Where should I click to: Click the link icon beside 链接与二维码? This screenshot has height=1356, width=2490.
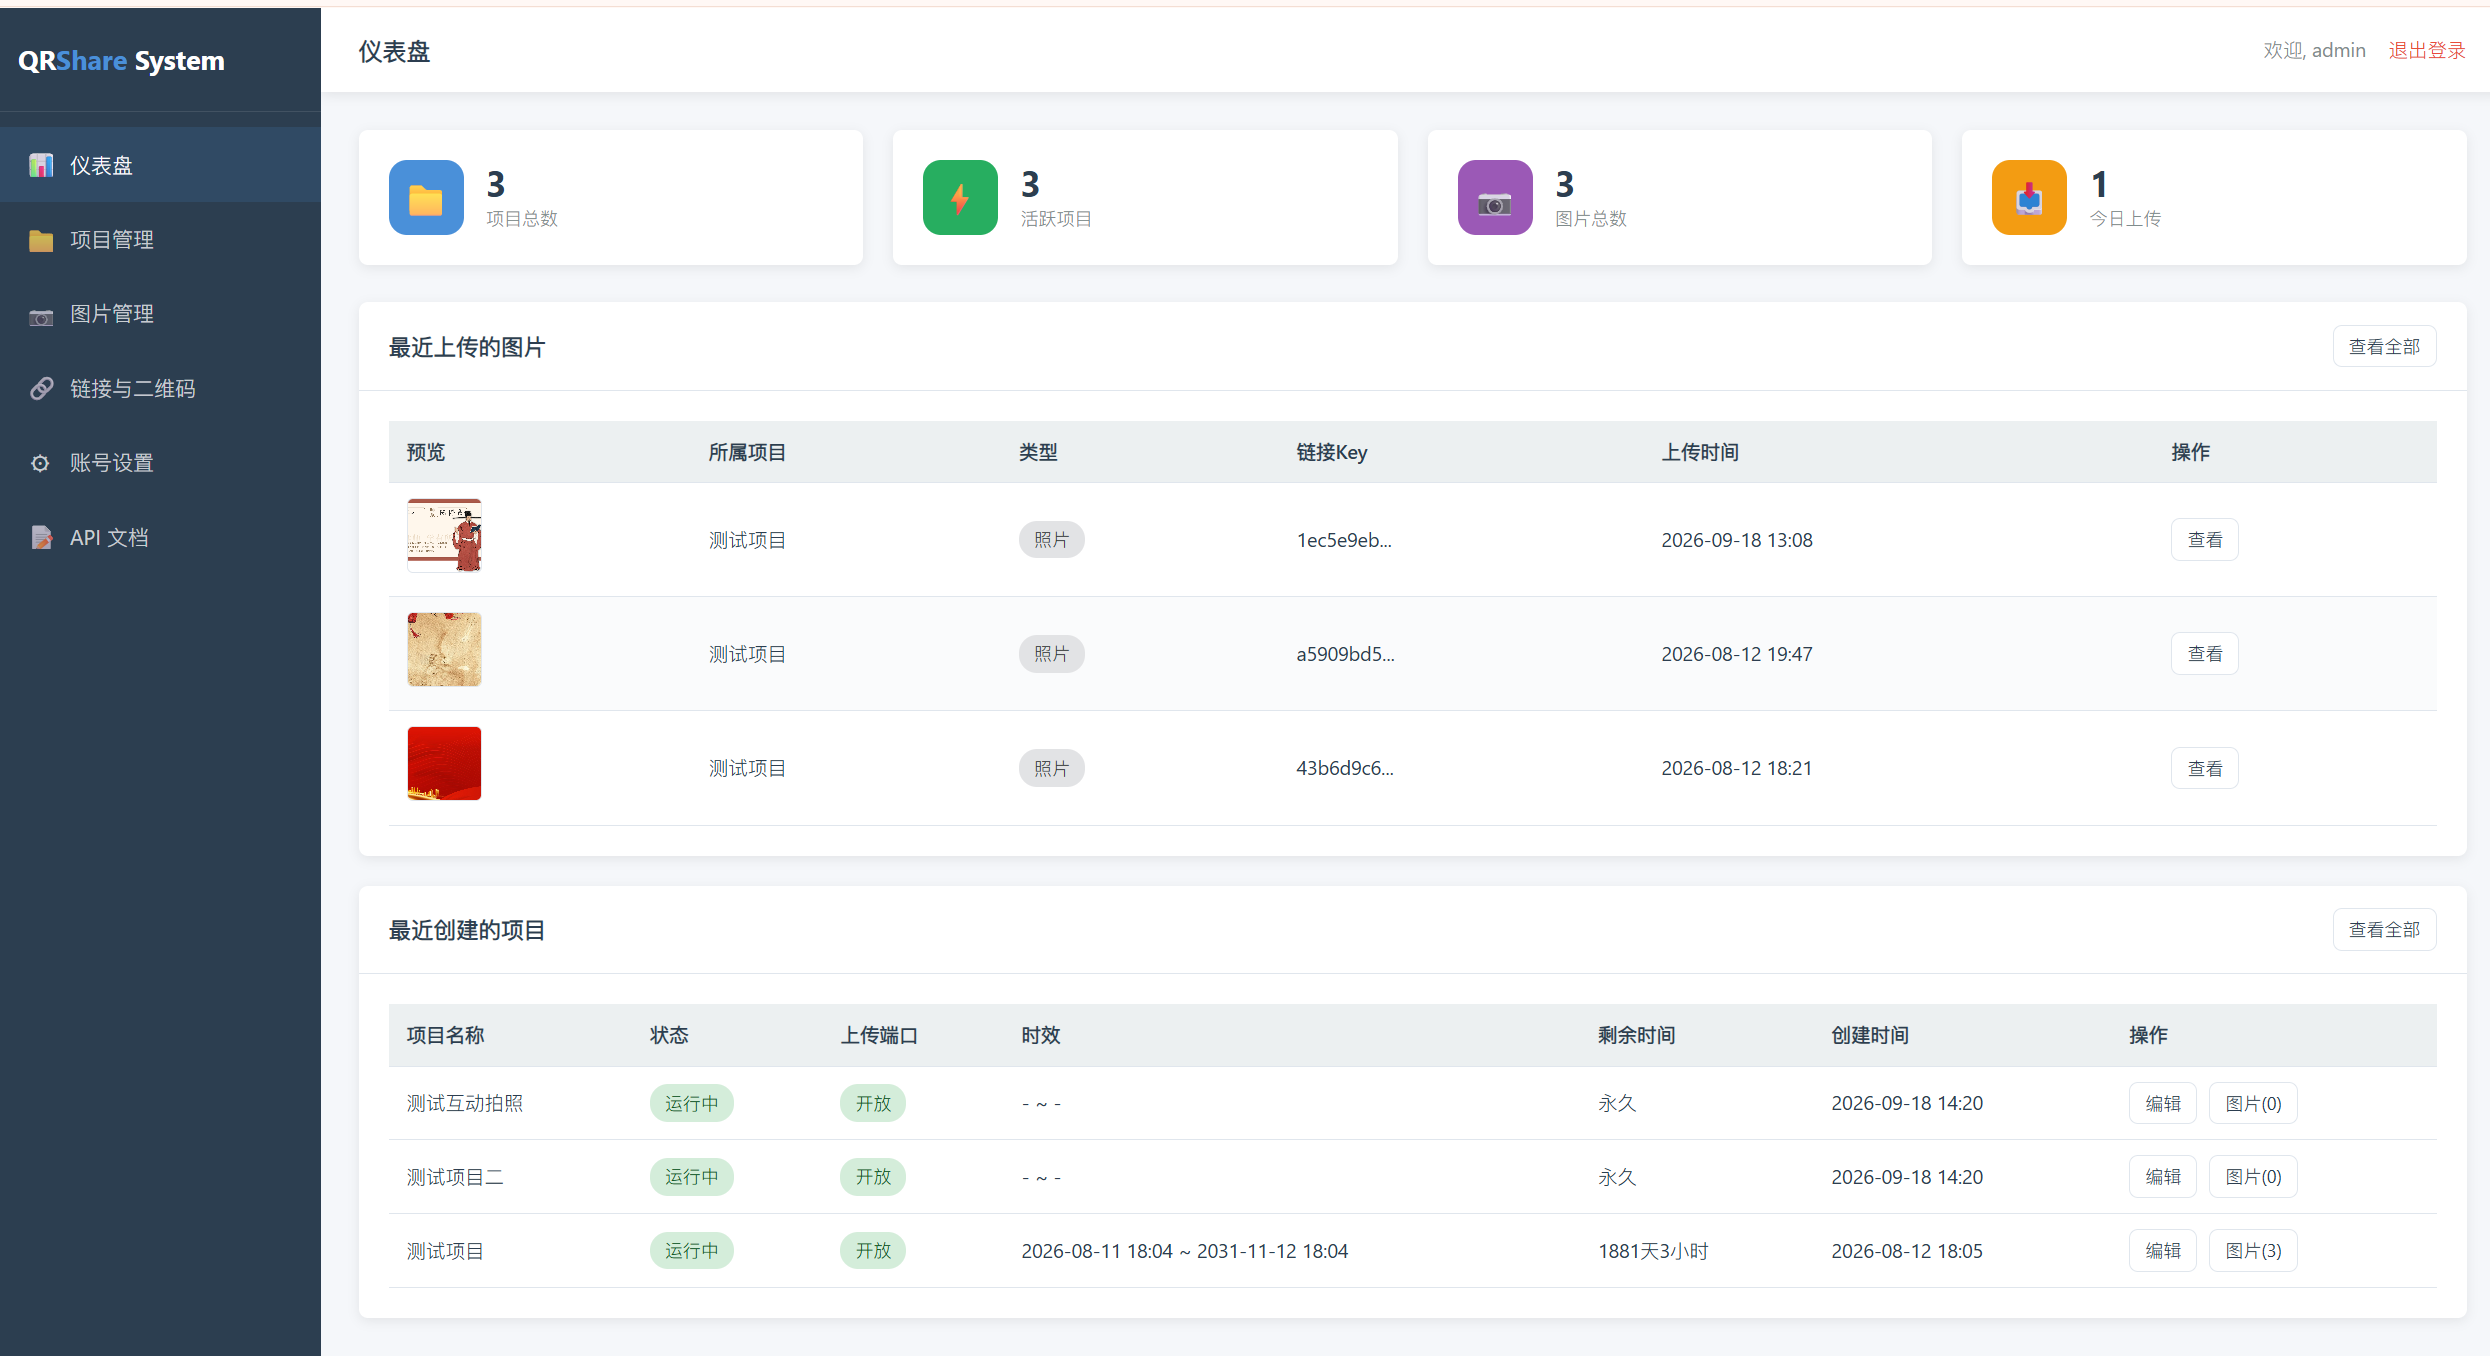tap(41, 388)
